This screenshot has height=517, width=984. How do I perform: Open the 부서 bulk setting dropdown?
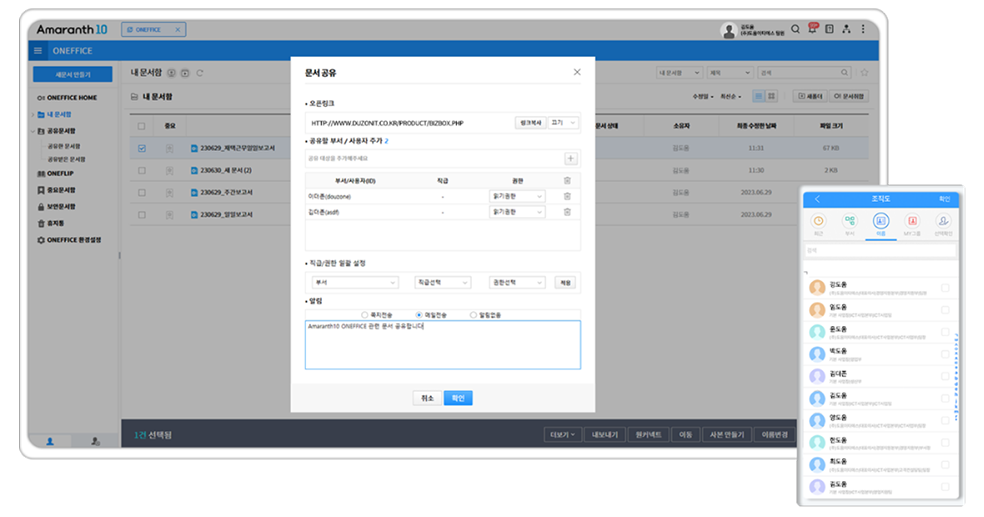355,283
